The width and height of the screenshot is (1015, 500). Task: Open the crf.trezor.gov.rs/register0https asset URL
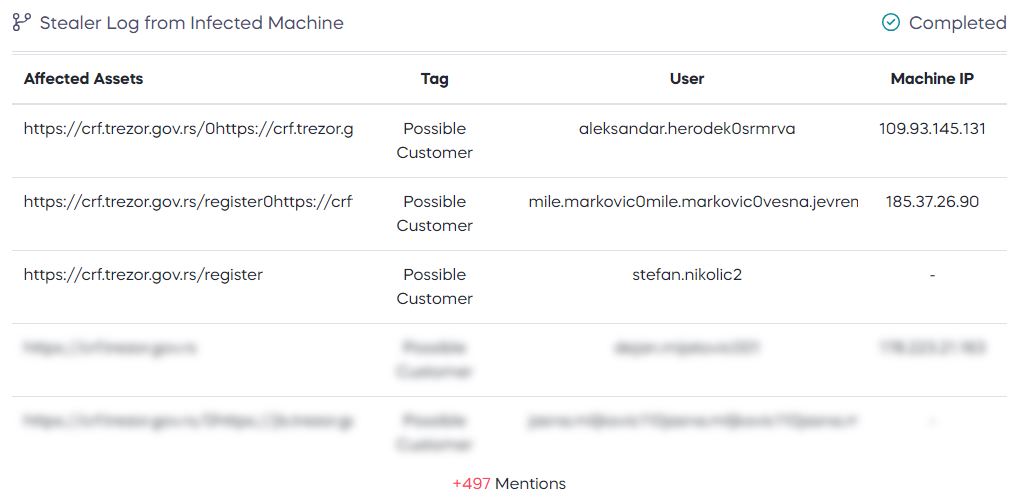pyautogui.click(x=188, y=201)
